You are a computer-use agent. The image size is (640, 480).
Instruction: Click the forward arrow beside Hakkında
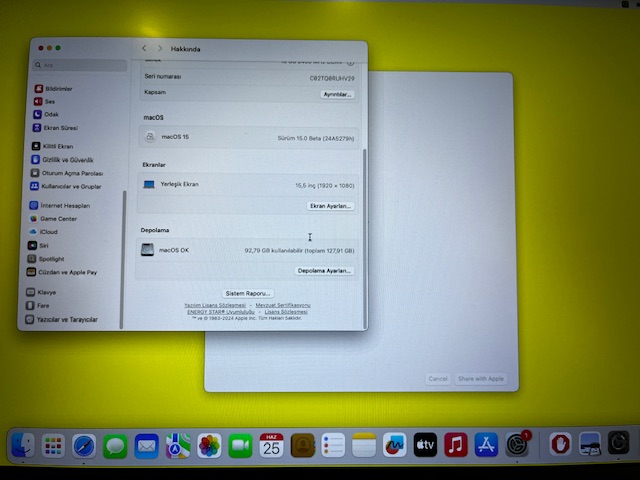(x=159, y=48)
